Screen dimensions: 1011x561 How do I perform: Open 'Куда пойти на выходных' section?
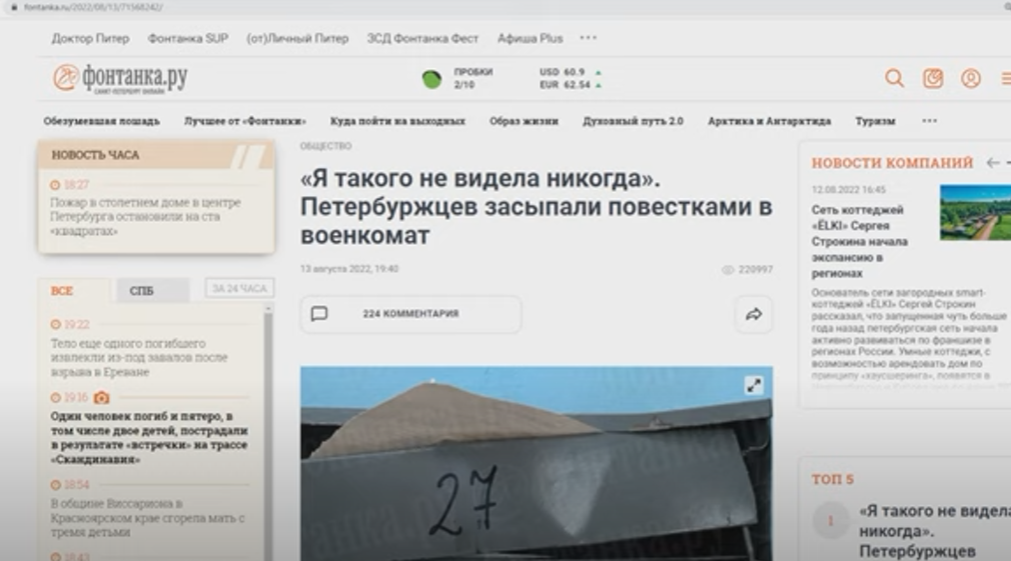[x=397, y=121]
